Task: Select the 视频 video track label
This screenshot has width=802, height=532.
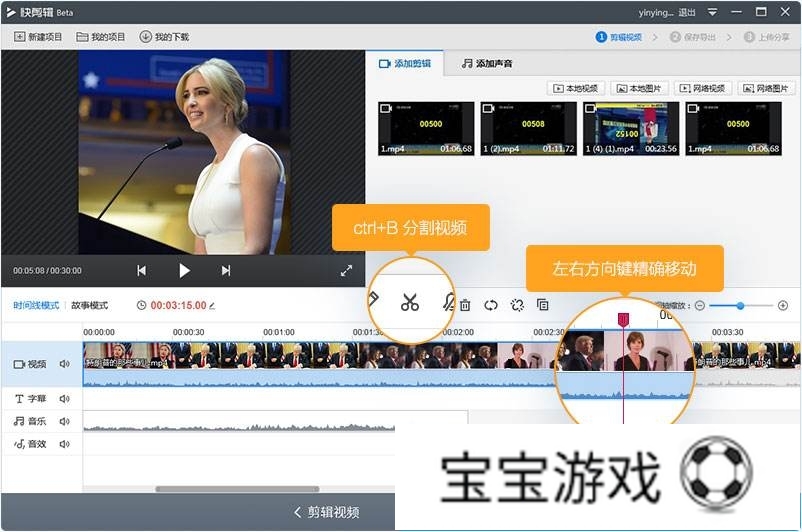Action: [x=30, y=364]
